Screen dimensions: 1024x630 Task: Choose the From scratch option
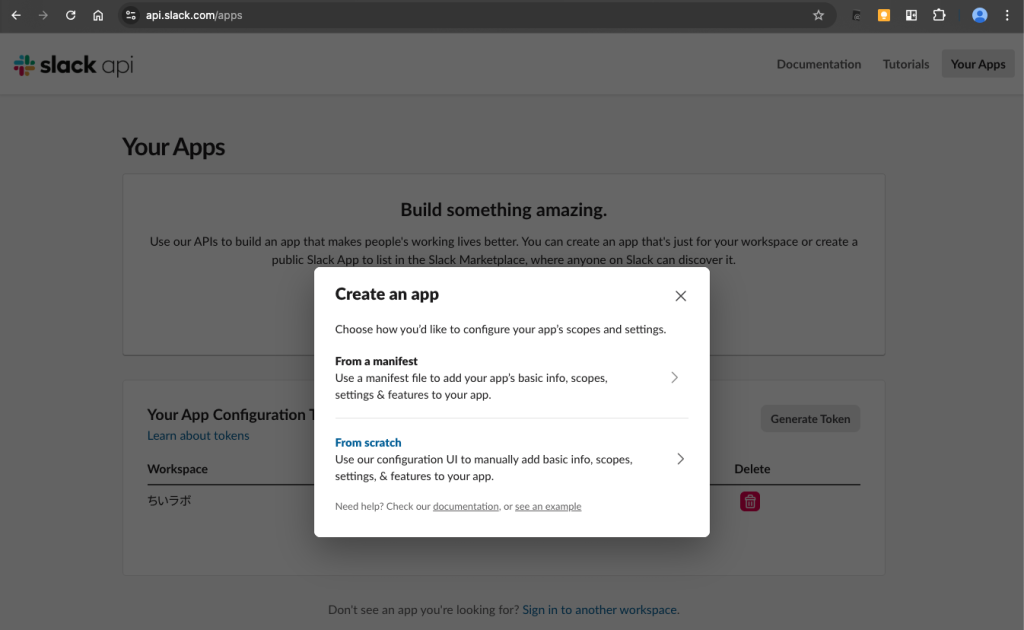(x=511, y=459)
